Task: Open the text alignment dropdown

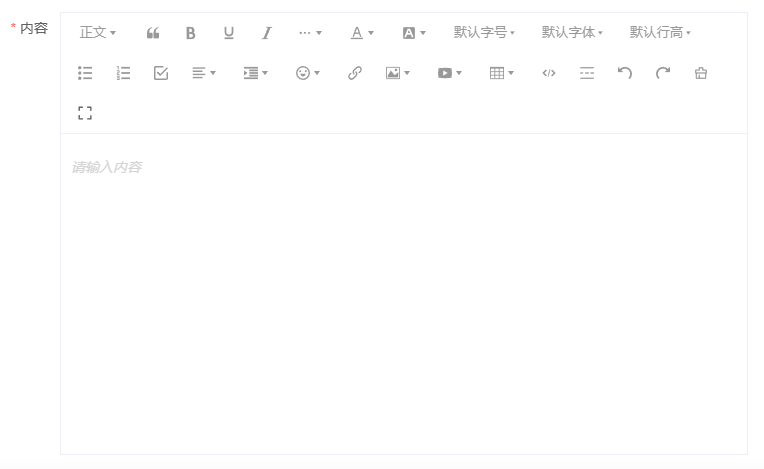Action: point(204,73)
